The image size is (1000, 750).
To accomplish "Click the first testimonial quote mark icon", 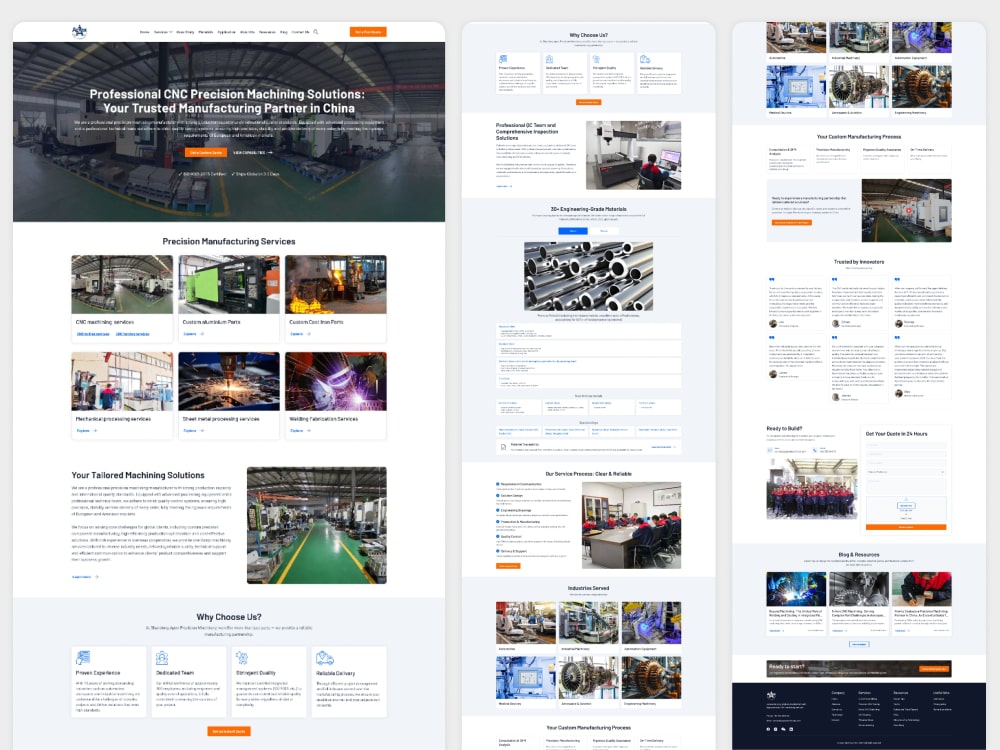I will click(772, 279).
